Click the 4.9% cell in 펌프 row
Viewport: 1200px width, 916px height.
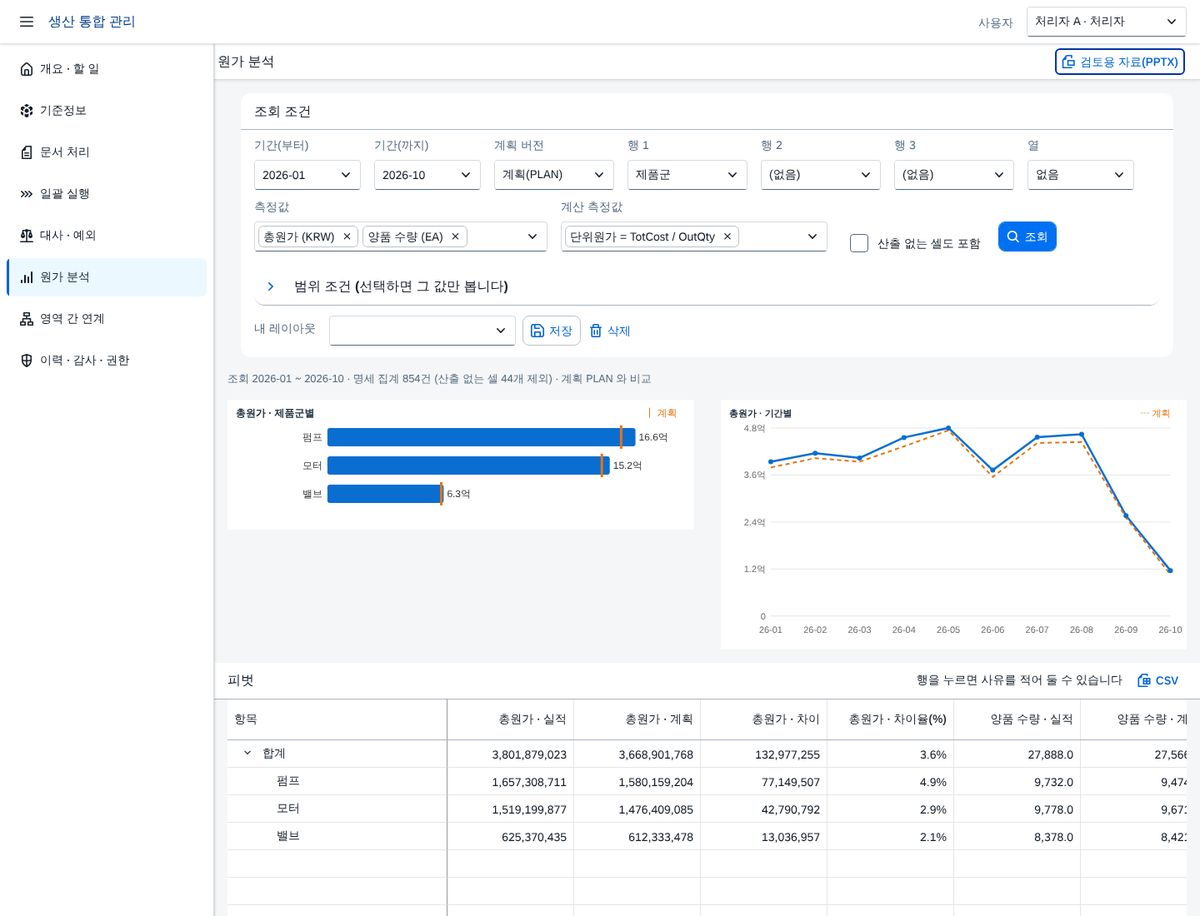tap(890, 781)
